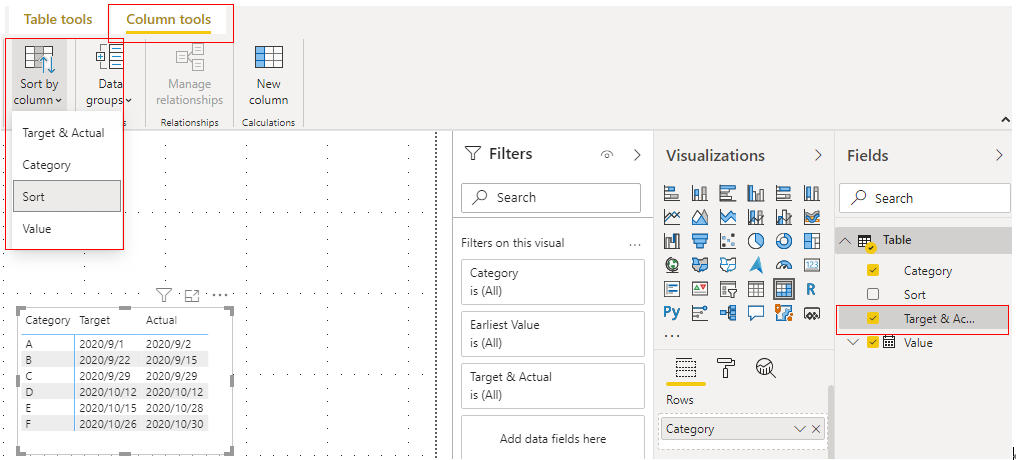
Task: Toggle the eye icon in Filters pane
Action: (x=607, y=154)
